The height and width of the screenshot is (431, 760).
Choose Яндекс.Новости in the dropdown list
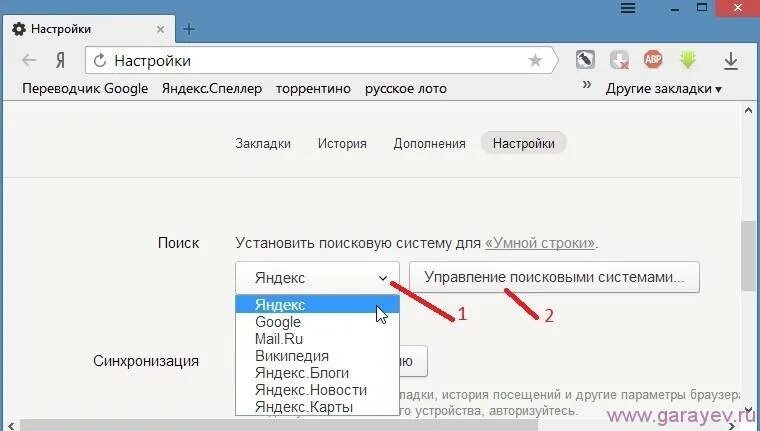[317, 390]
